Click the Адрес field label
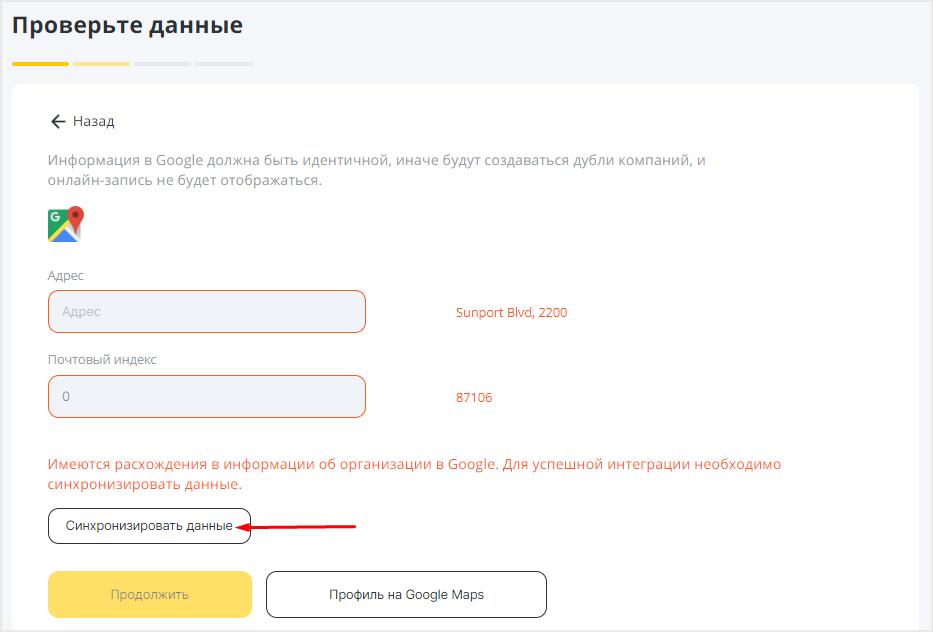The height and width of the screenshot is (632, 933). pos(65,276)
